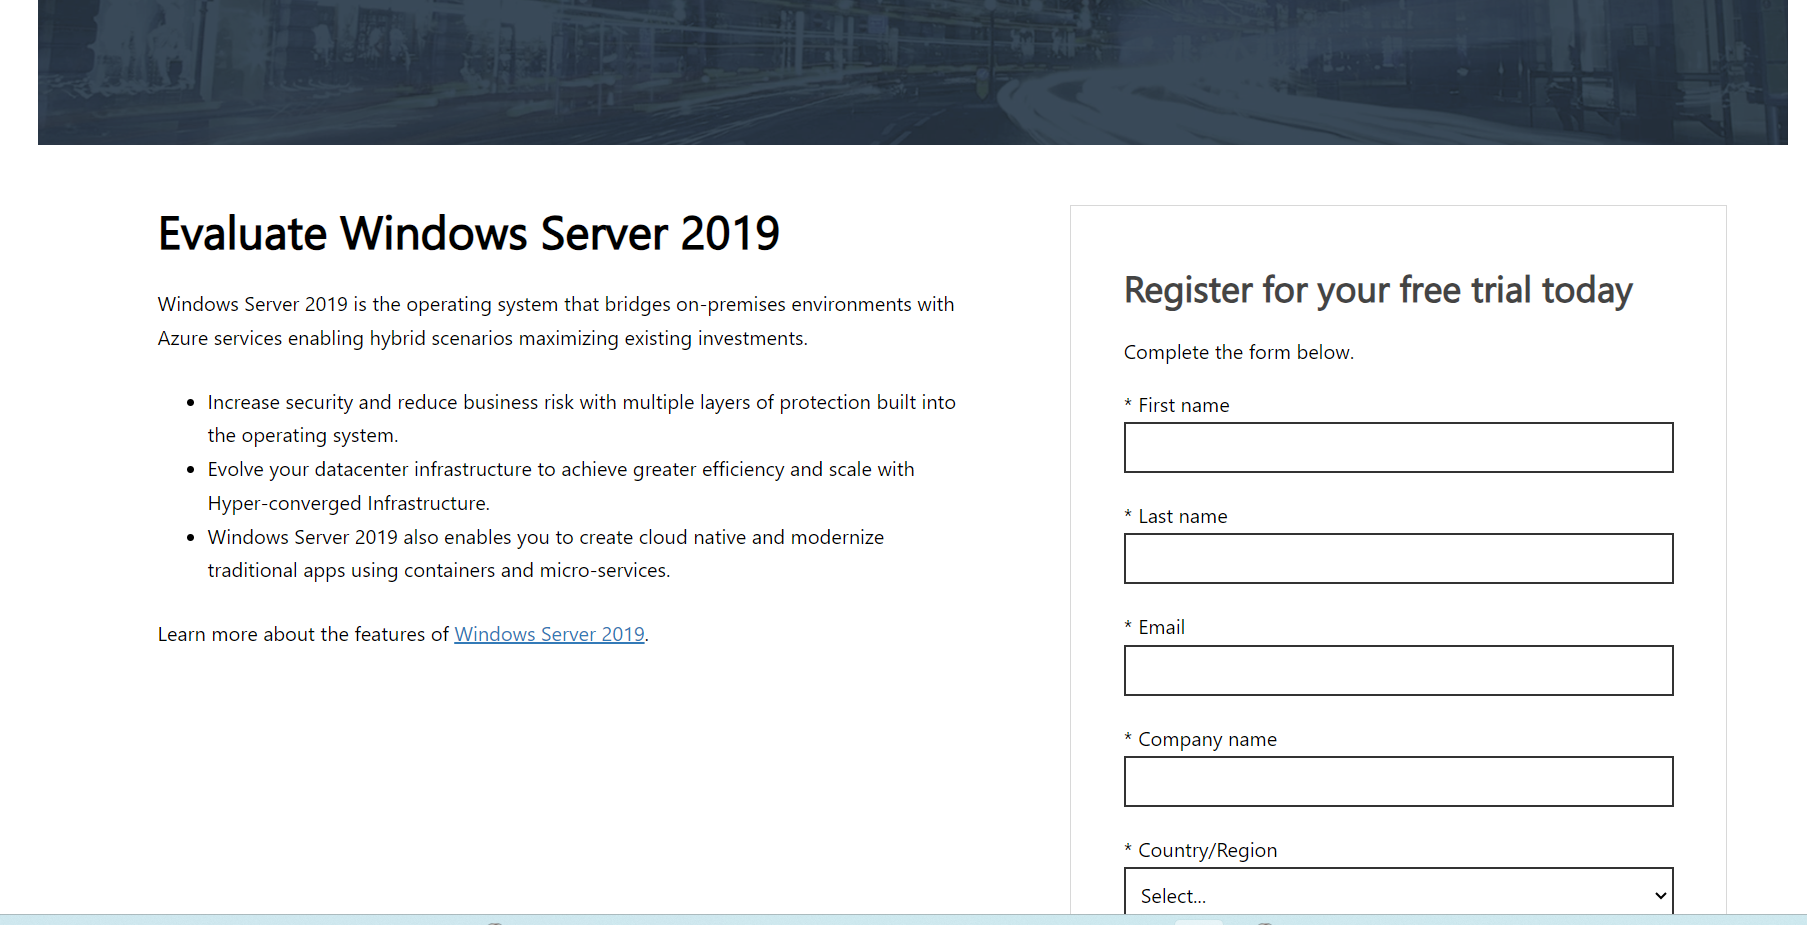The image size is (1807, 925).
Task: Click the Register for your free trial today heading
Action: click(1378, 291)
